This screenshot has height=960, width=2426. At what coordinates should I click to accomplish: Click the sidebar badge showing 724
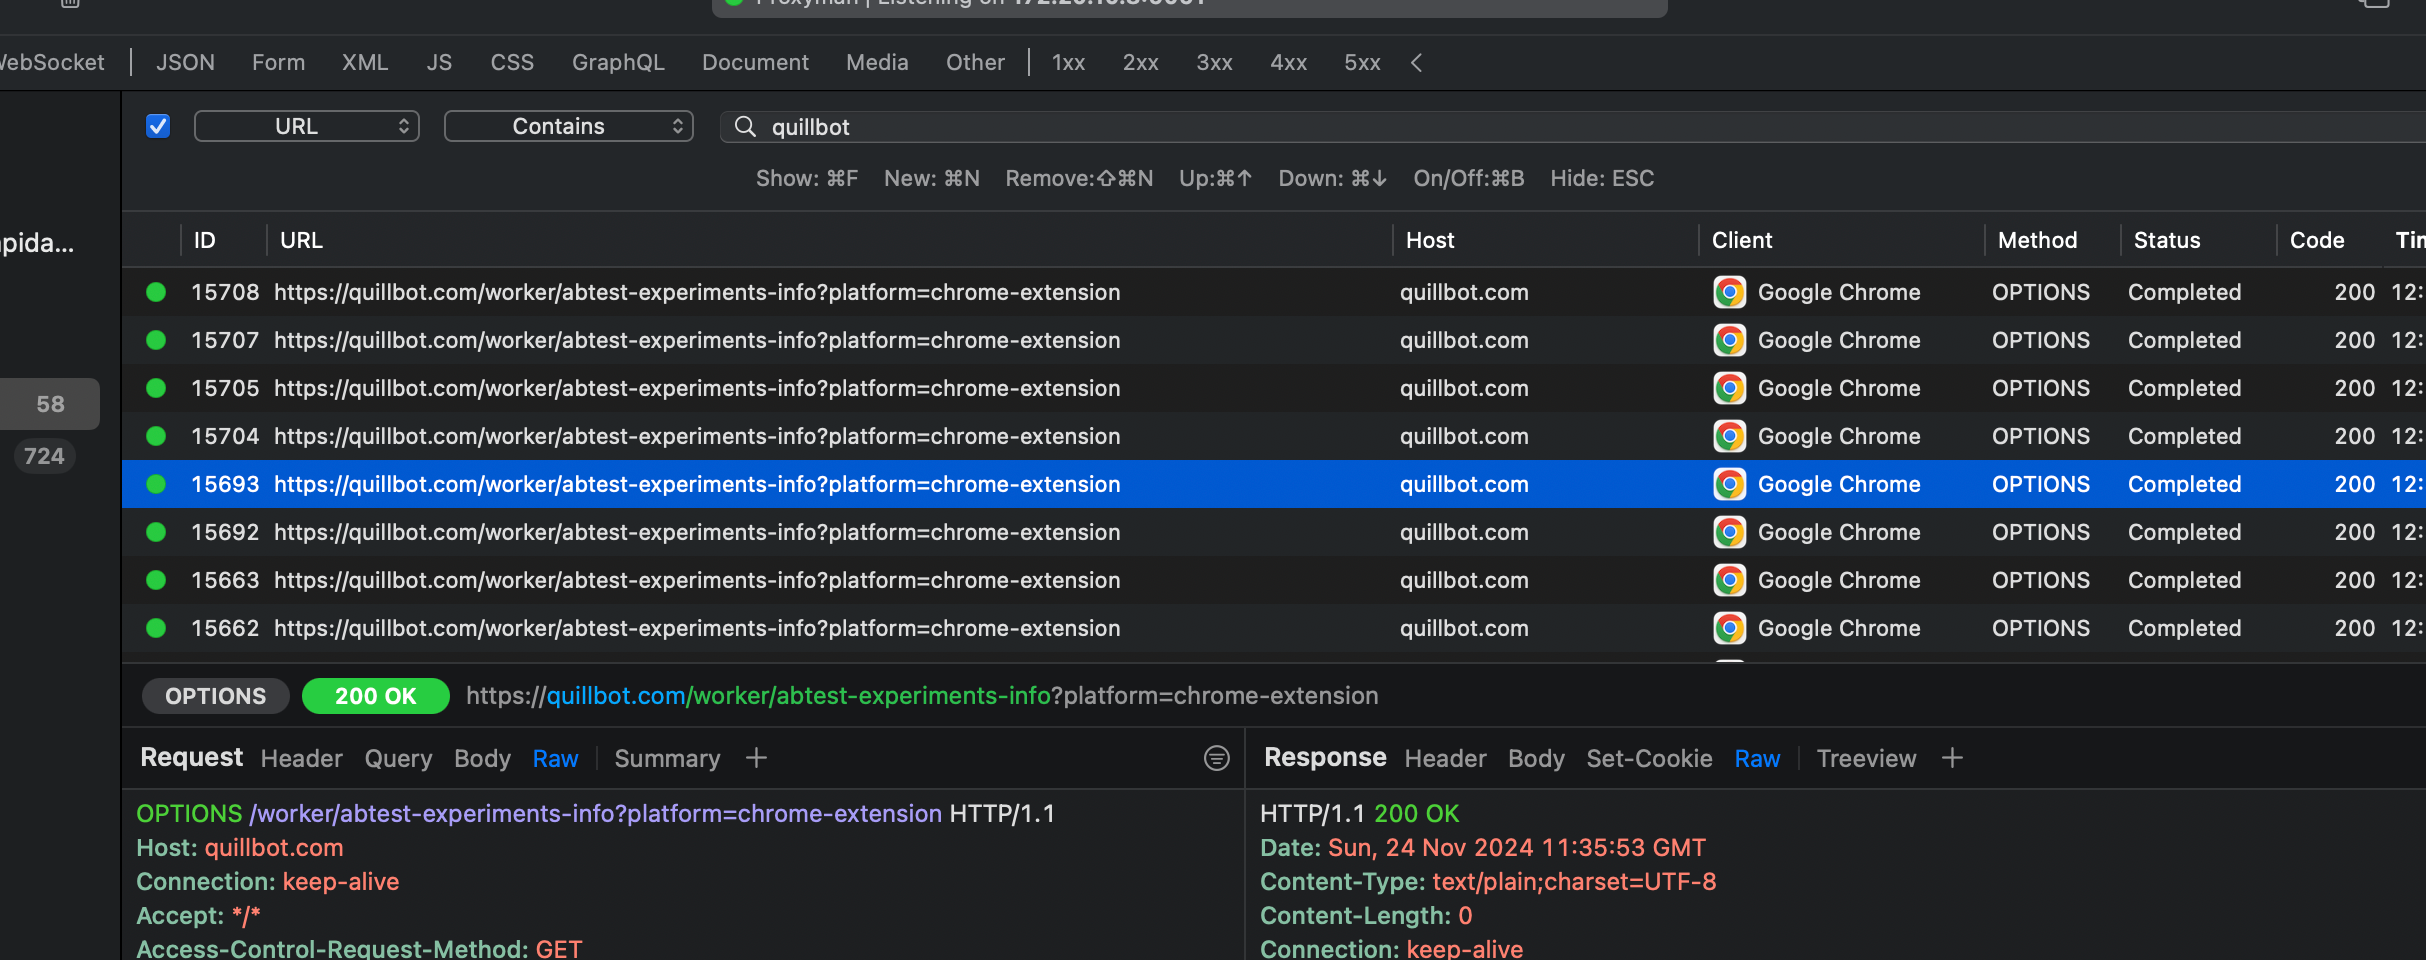coord(44,456)
